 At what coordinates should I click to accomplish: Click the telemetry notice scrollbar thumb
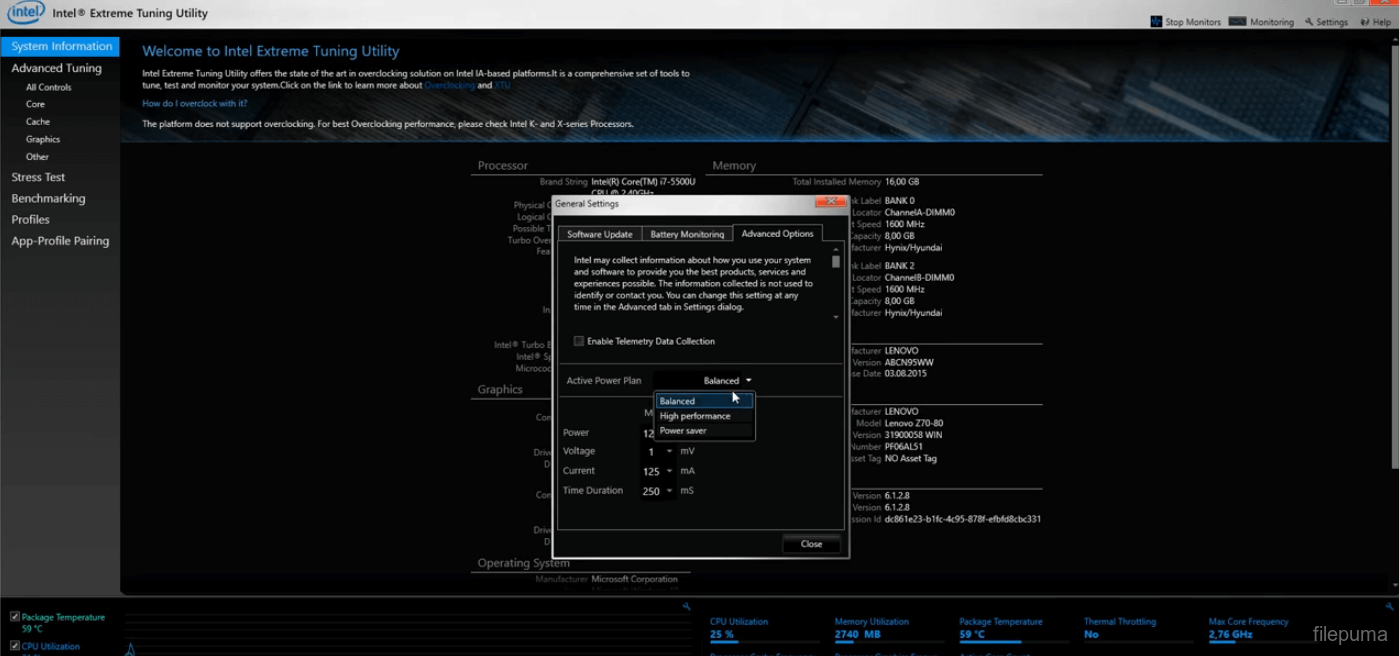(x=836, y=262)
